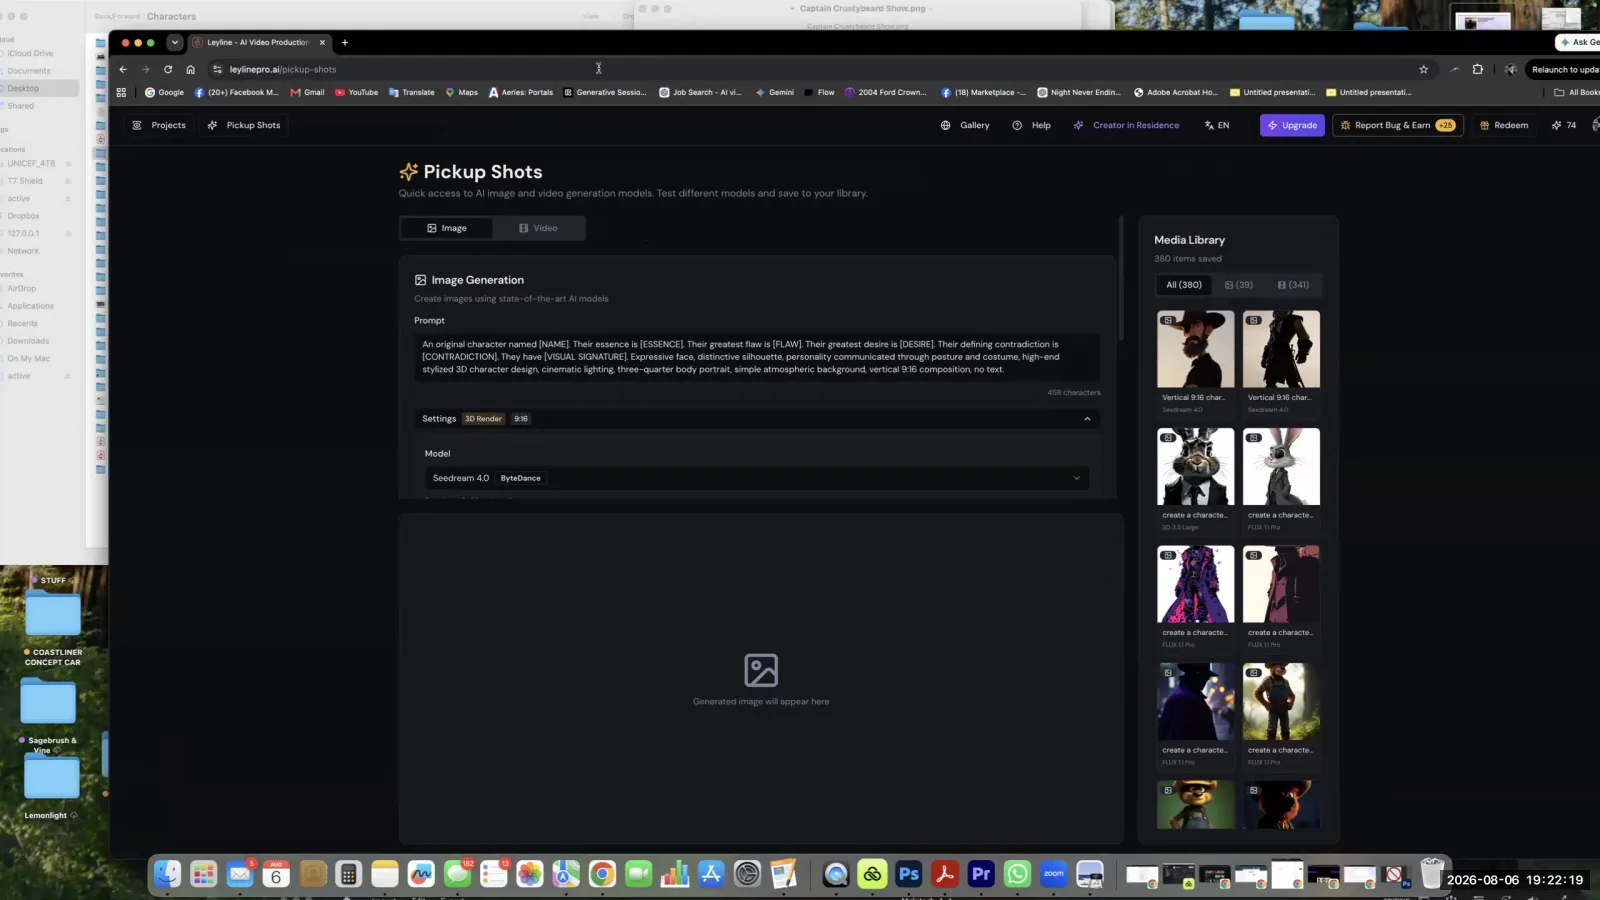Click the Report Bug & Earn button

click(x=1397, y=125)
